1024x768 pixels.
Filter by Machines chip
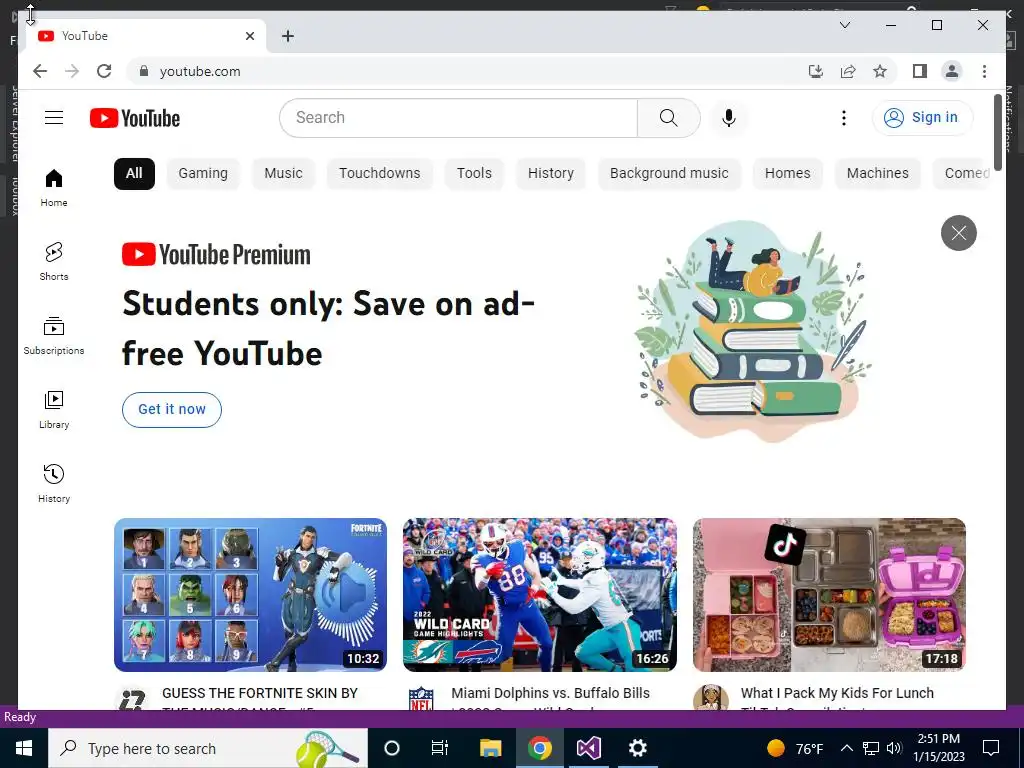click(878, 173)
